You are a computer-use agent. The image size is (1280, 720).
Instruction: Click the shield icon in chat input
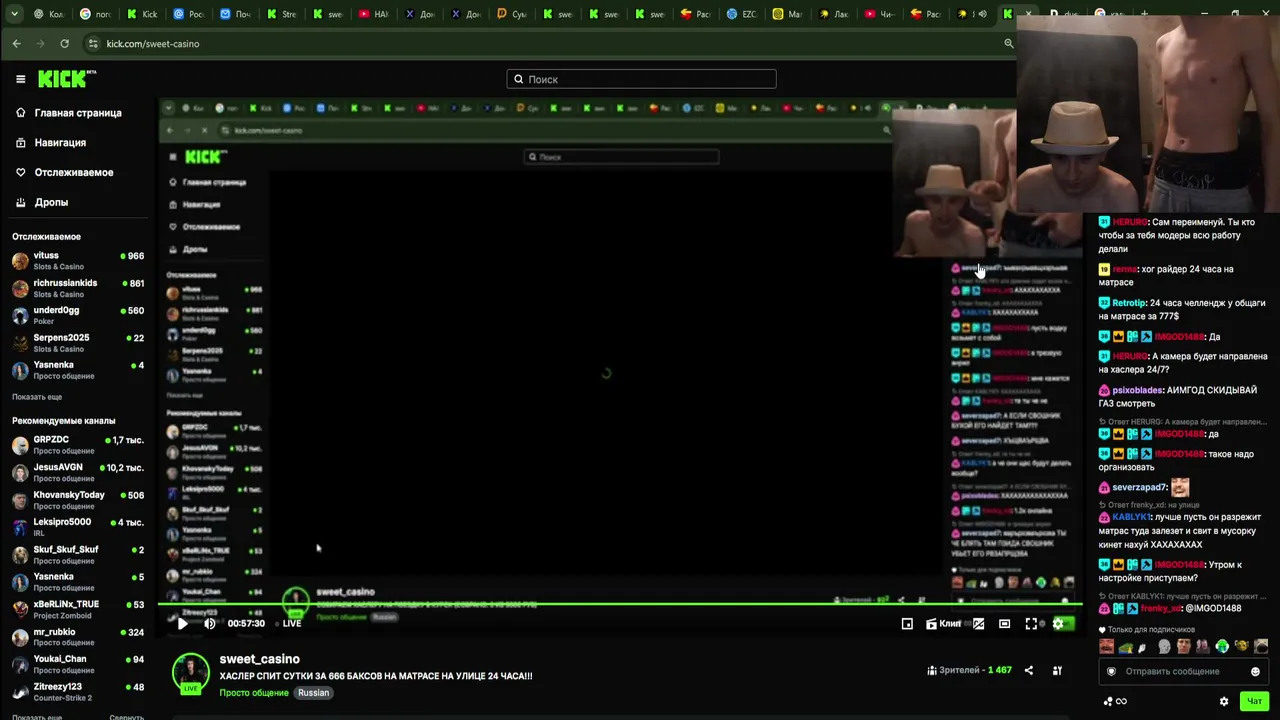click(1111, 671)
